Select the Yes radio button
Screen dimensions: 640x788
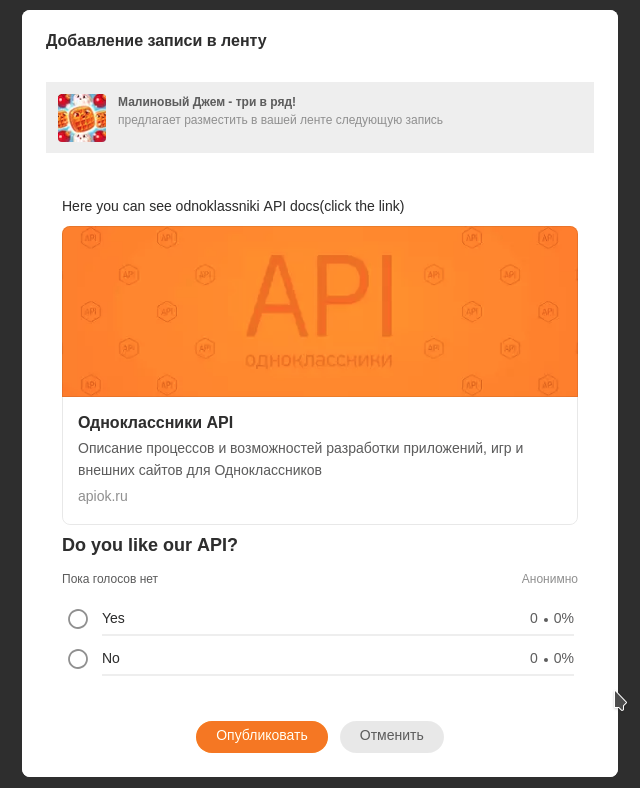pyautogui.click(x=78, y=619)
